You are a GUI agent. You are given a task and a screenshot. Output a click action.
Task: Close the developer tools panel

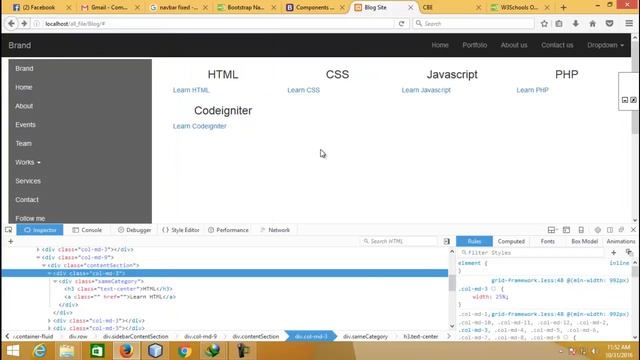tap(633, 230)
